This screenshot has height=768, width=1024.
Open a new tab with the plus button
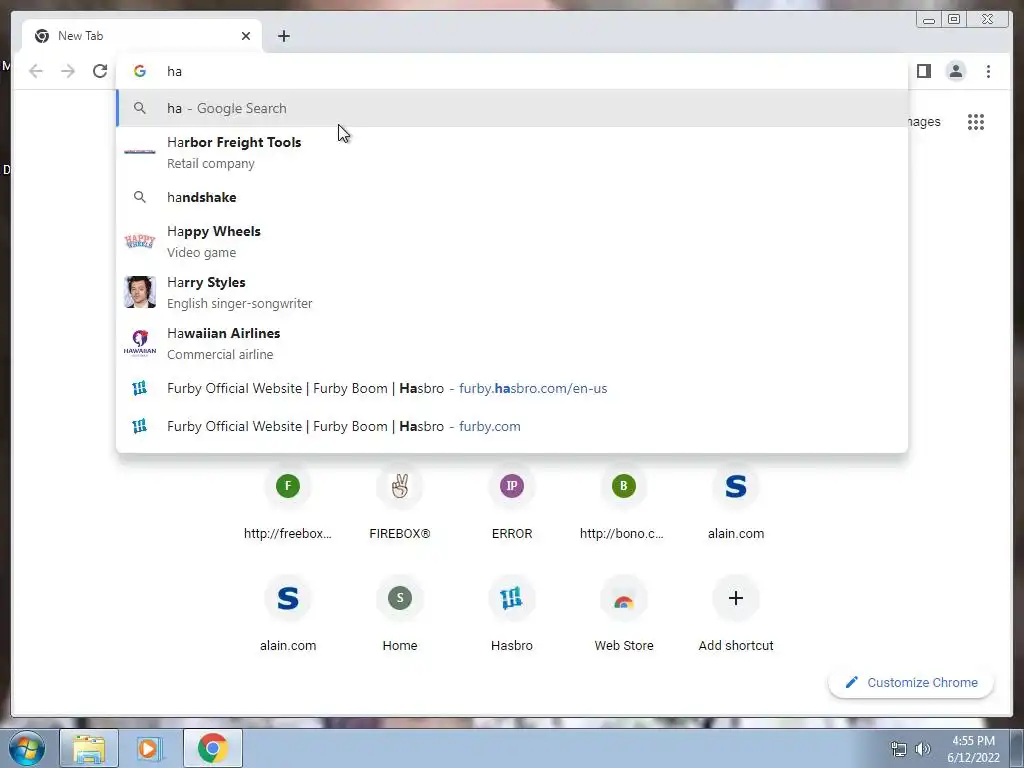click(x=283, y=36)
